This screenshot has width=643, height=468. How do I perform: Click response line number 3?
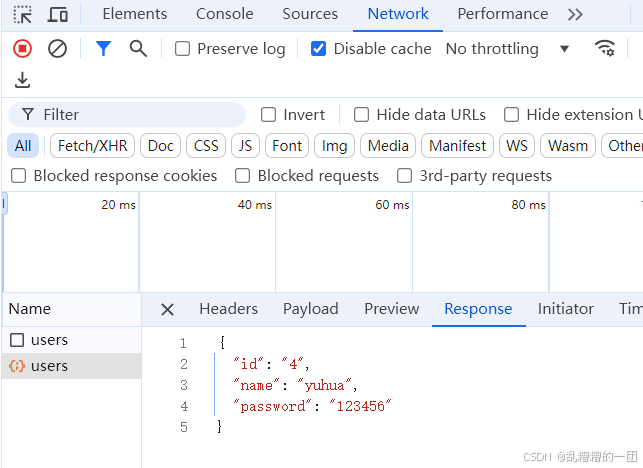point(184,386)
